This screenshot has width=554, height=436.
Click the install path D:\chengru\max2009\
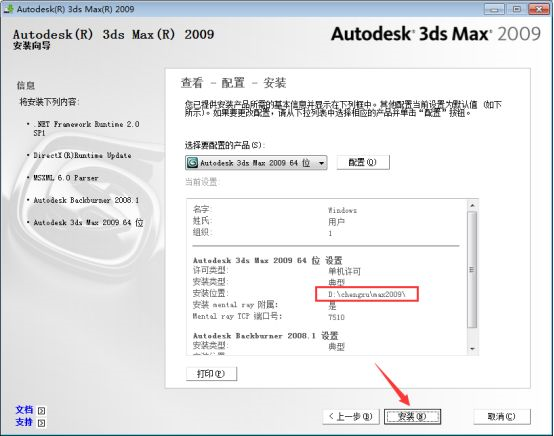tap(367, 294)
